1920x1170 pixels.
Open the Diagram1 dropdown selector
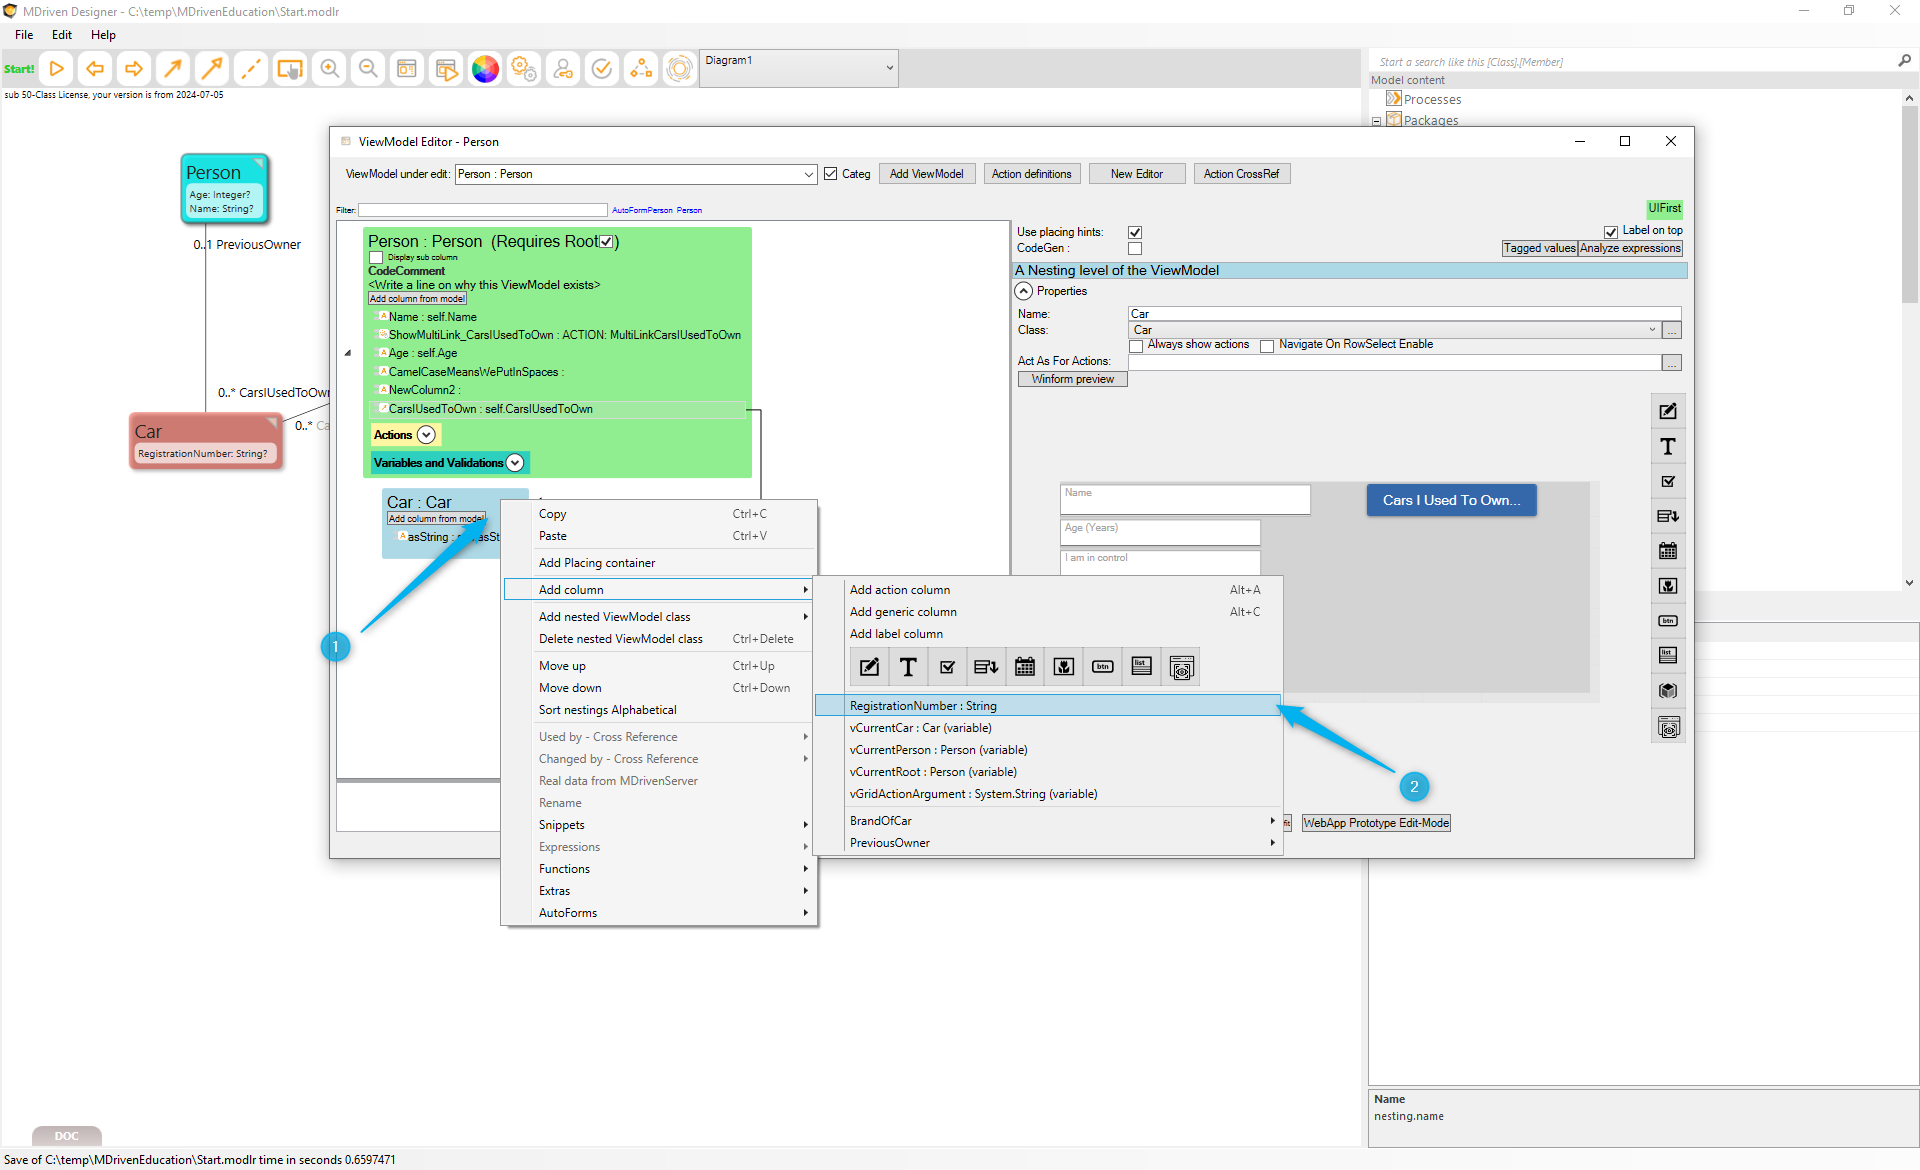[888, 68]
